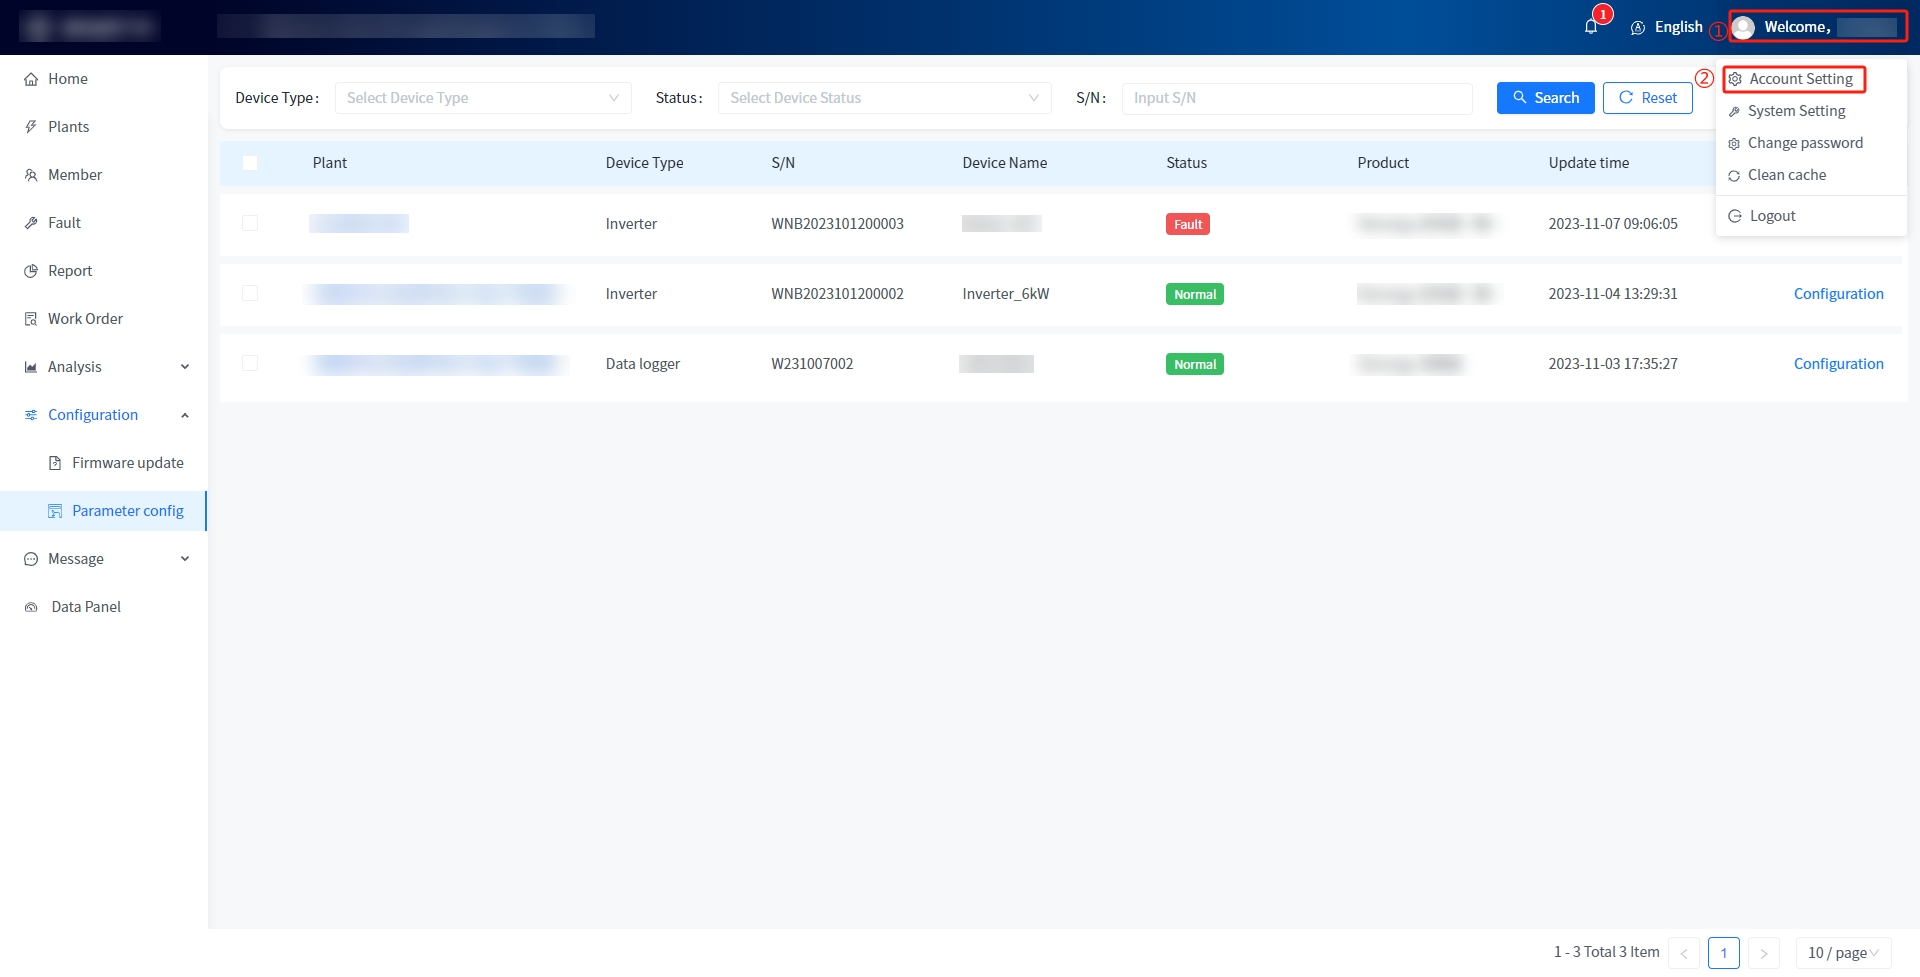Open the Select Device Status dropdown

click(x=884, y=98)
